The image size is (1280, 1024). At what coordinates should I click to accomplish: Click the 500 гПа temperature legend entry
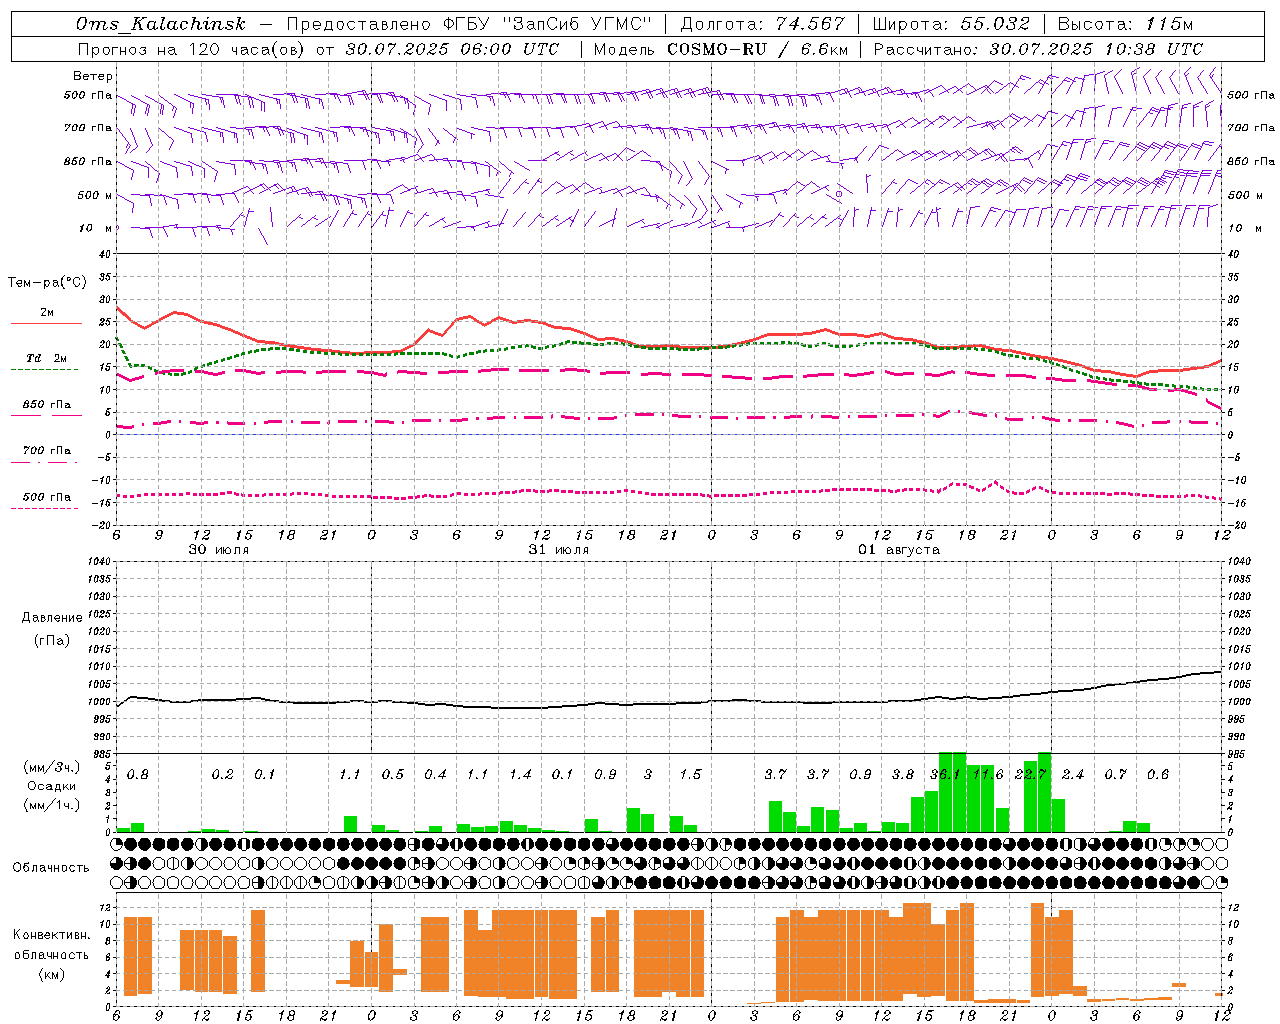pyautogui.click(x=46, y=497)
